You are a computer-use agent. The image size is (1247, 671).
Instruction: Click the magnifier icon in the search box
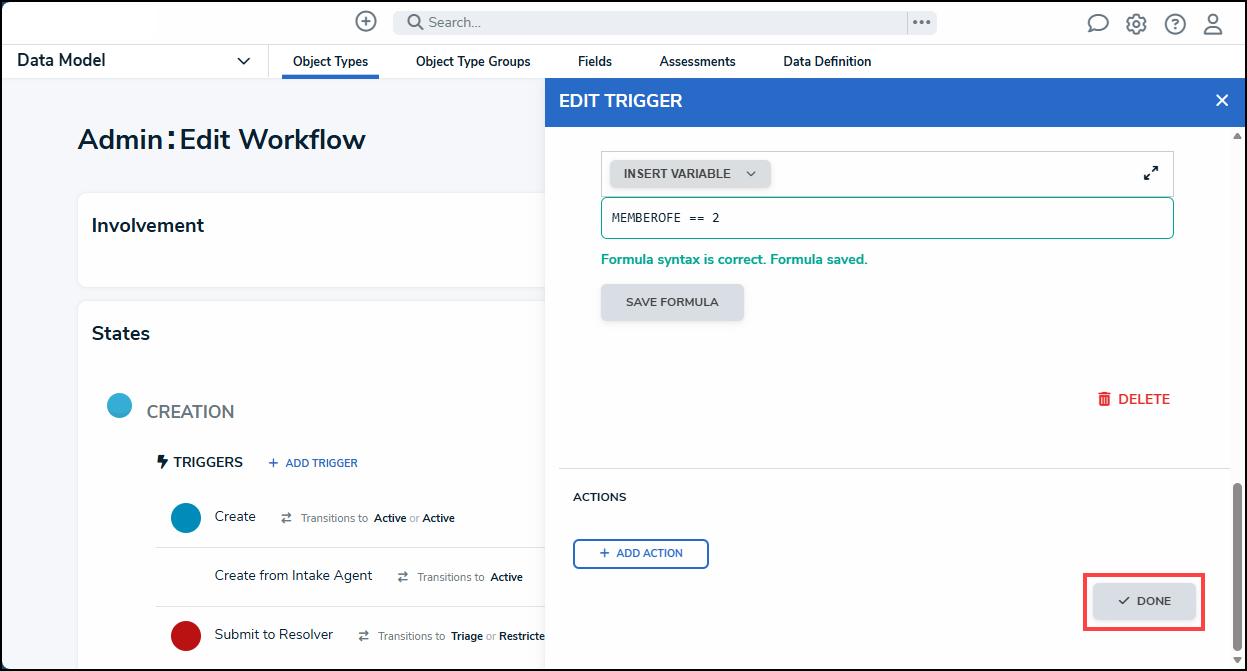click(x=415, y=22)
